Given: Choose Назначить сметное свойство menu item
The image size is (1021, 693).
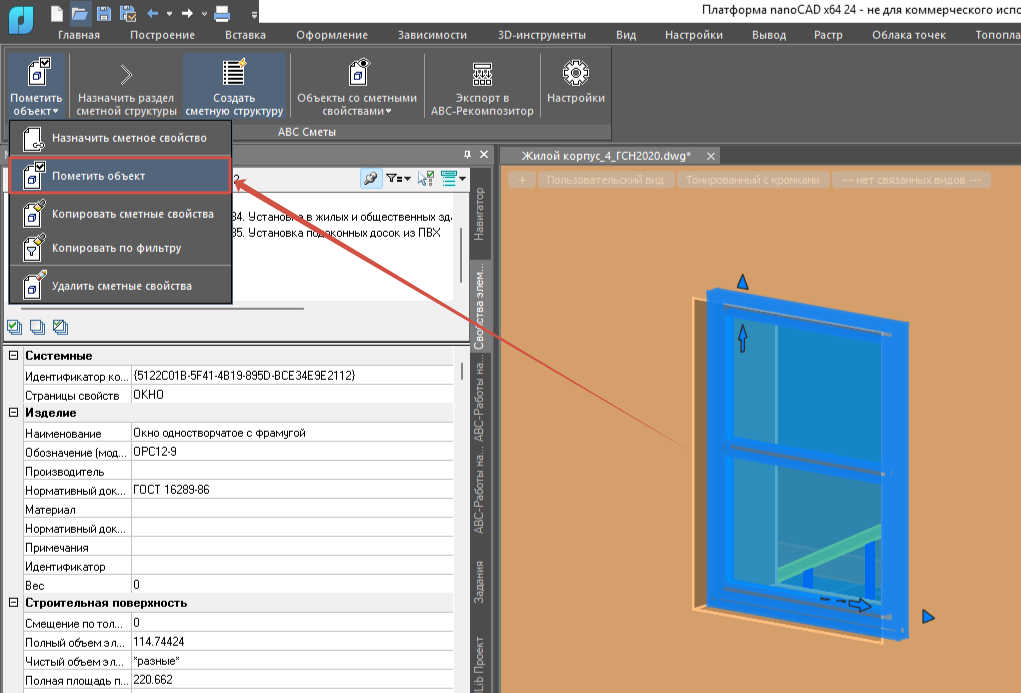Looking at the screenshot, I should [120, 138].
